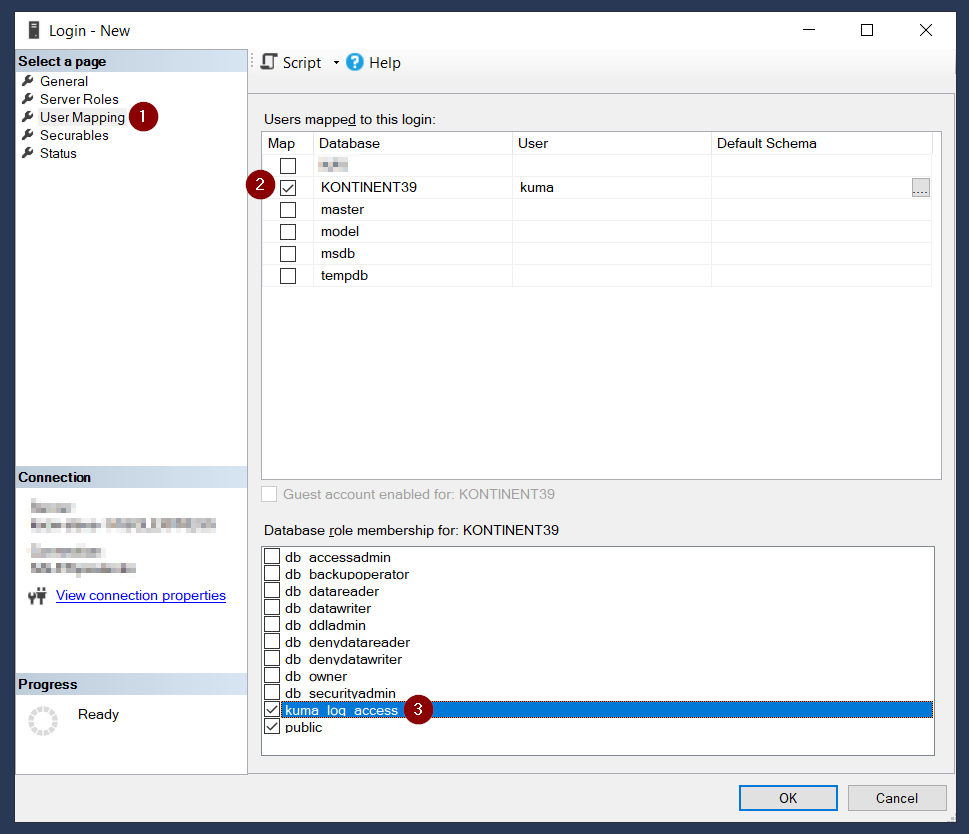Click the wrench icon beside Server Roles
The height and width of the screenshot is (834, 969).
(x=28, y=99)
